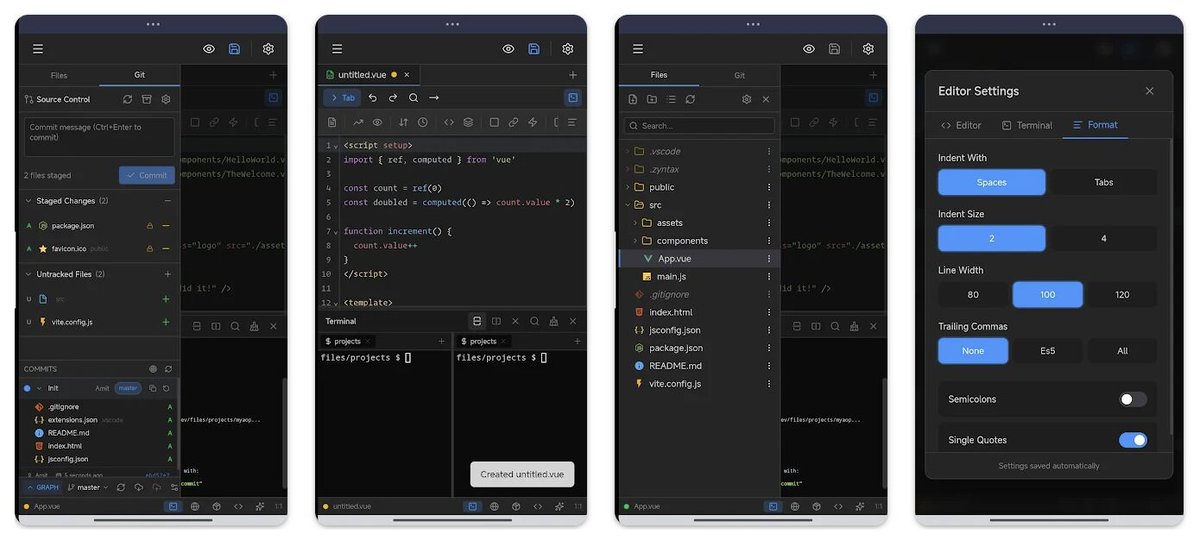
Task: Click the refresh icon in the COMMITS header
Action: [x=168, y=369]
